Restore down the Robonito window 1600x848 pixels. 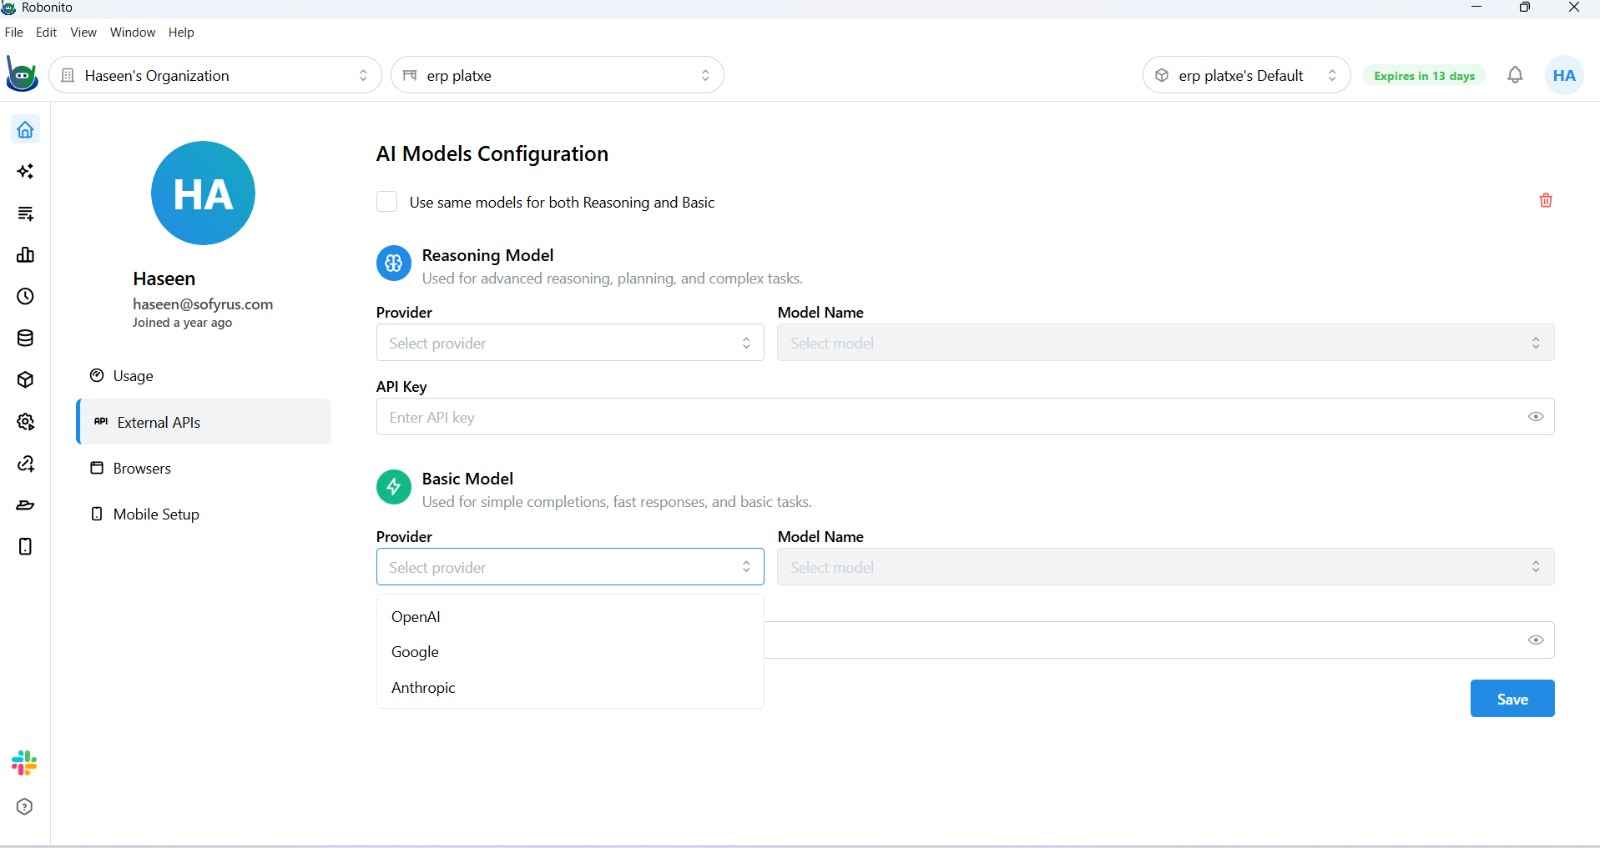pos(1525,8)
